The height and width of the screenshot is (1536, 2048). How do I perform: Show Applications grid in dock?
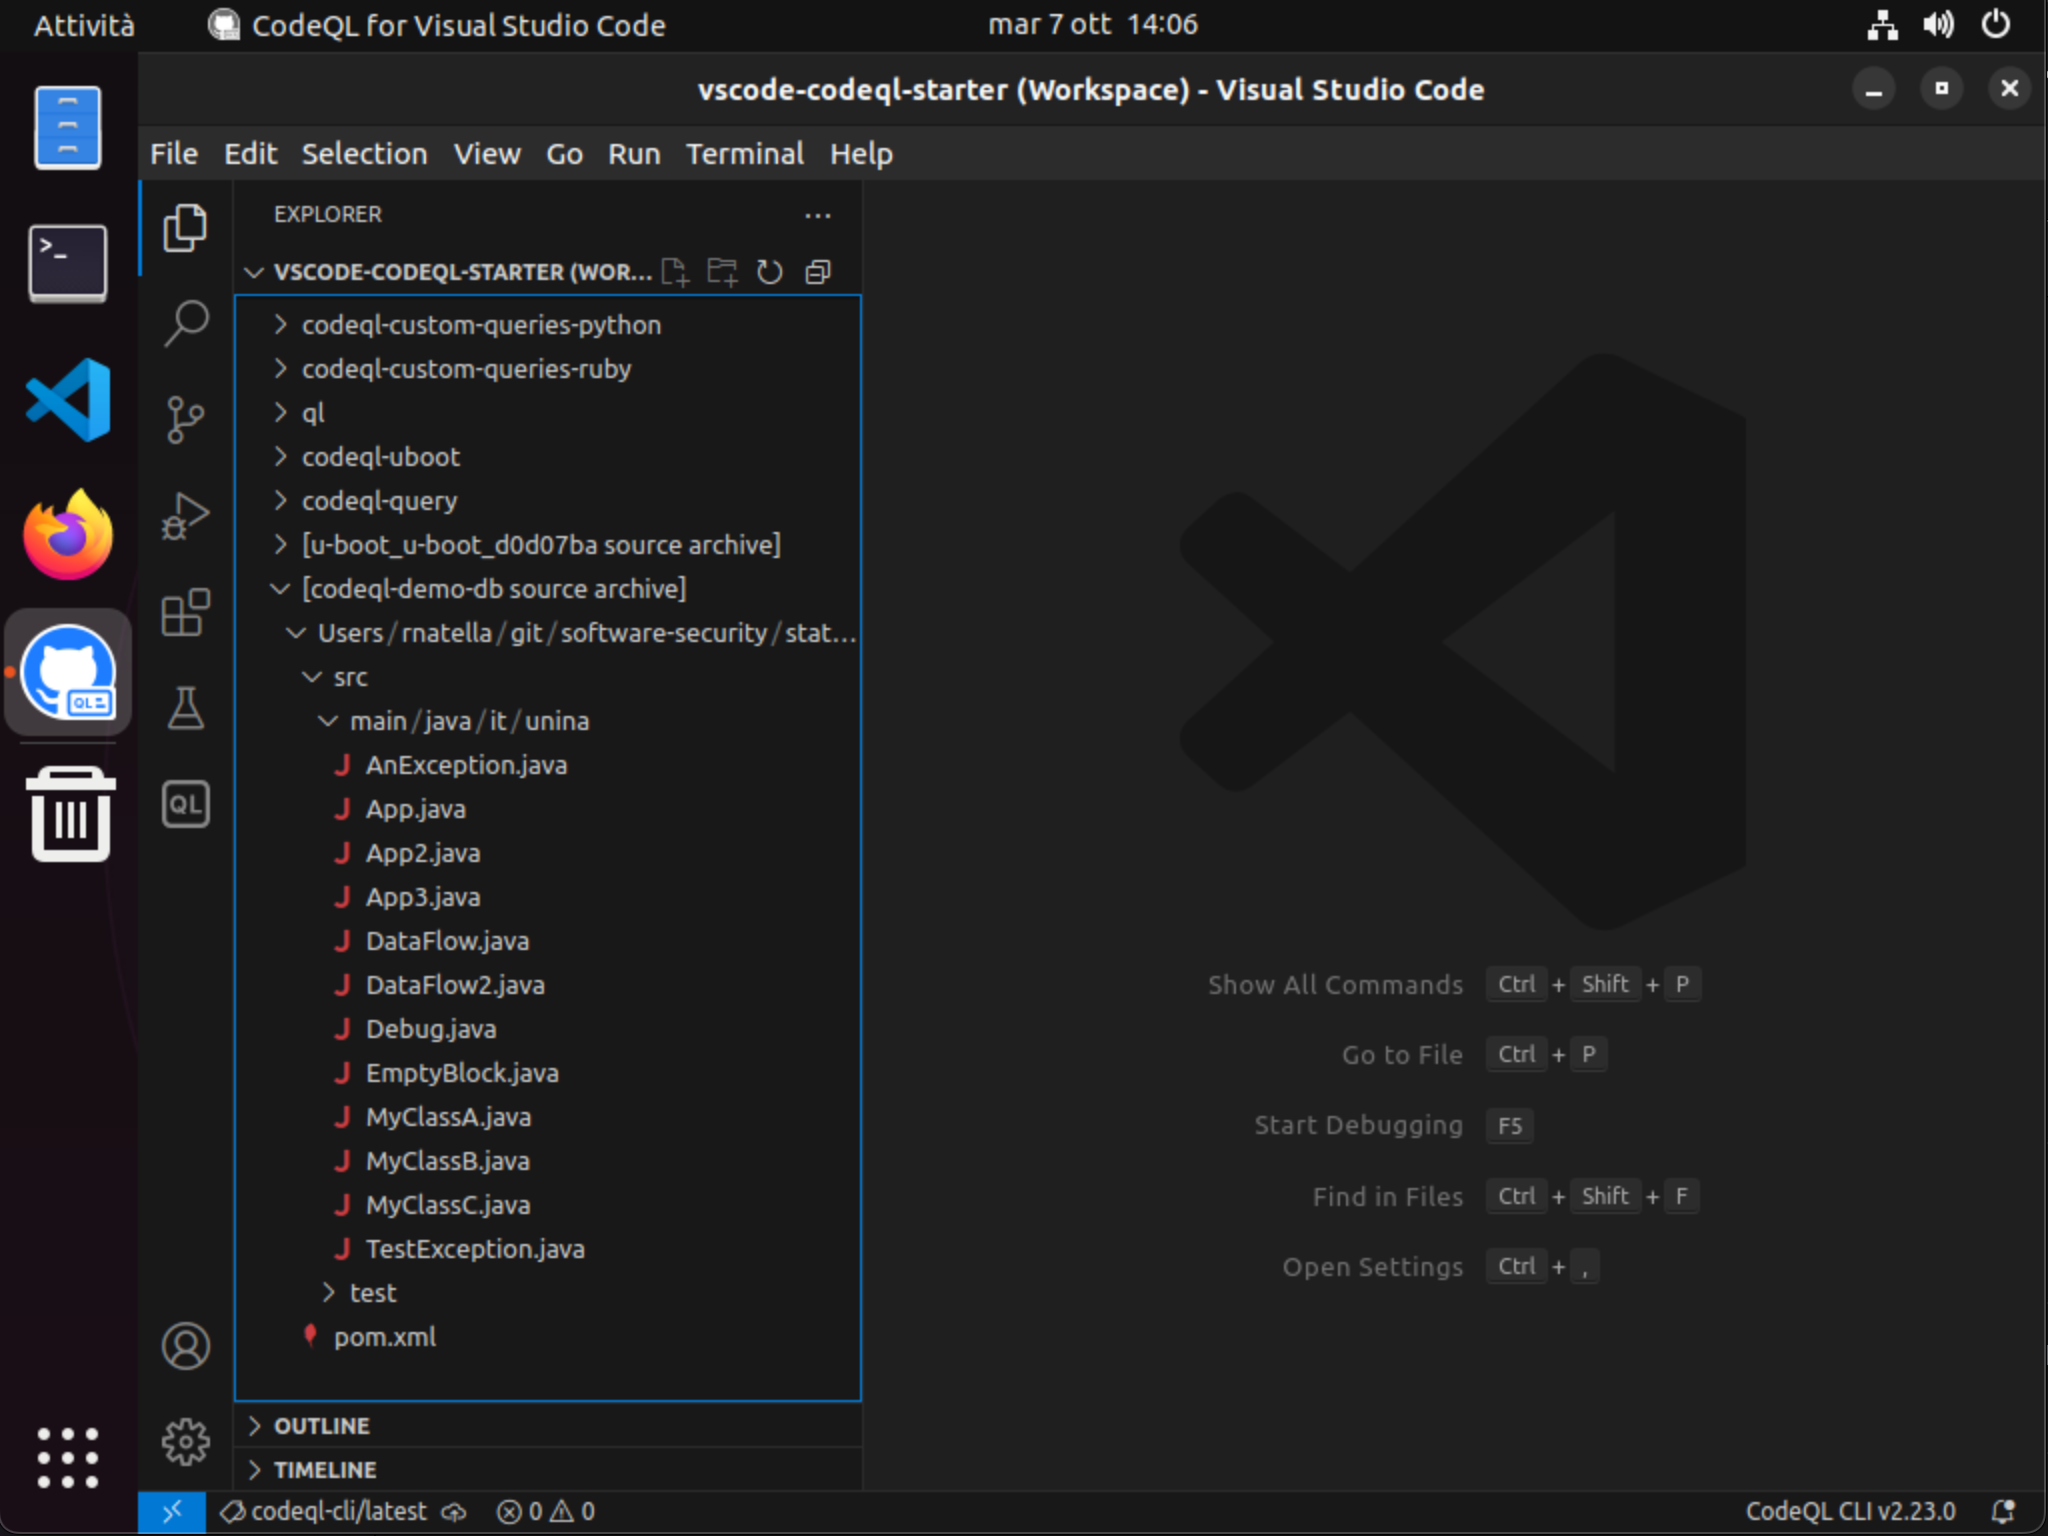pyautogui.click(x=68, y=1457)
